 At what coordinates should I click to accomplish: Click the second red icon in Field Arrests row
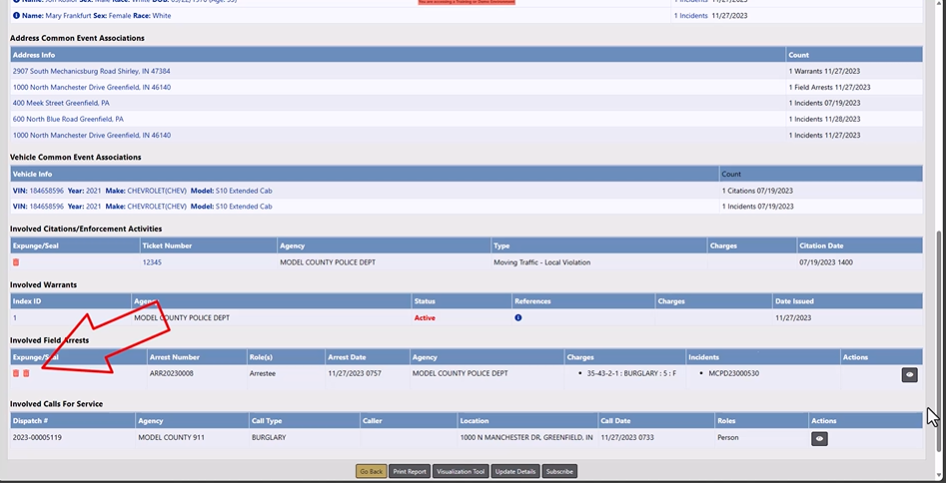point(26,373)
